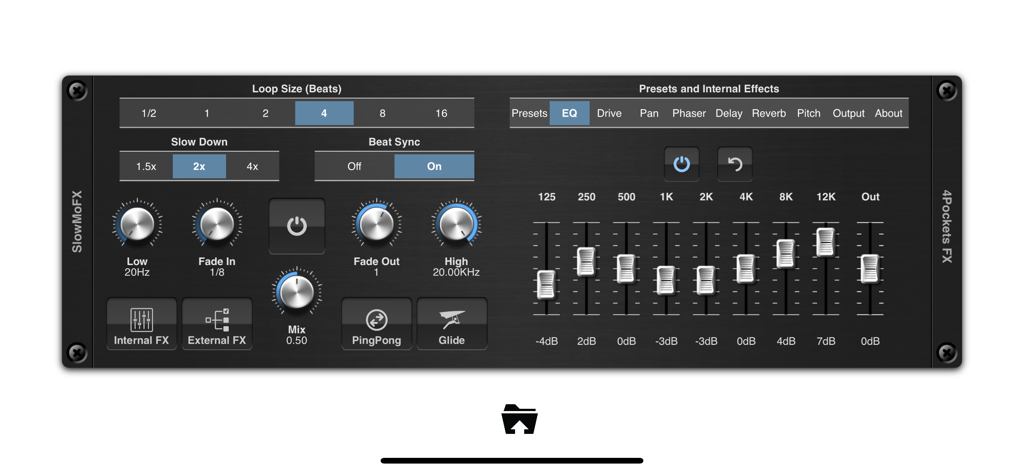The width and height of the screenshot is (1024, 473).
Task: Click the Loop Size (Beats) heading
Action: (x=296, y=89)
